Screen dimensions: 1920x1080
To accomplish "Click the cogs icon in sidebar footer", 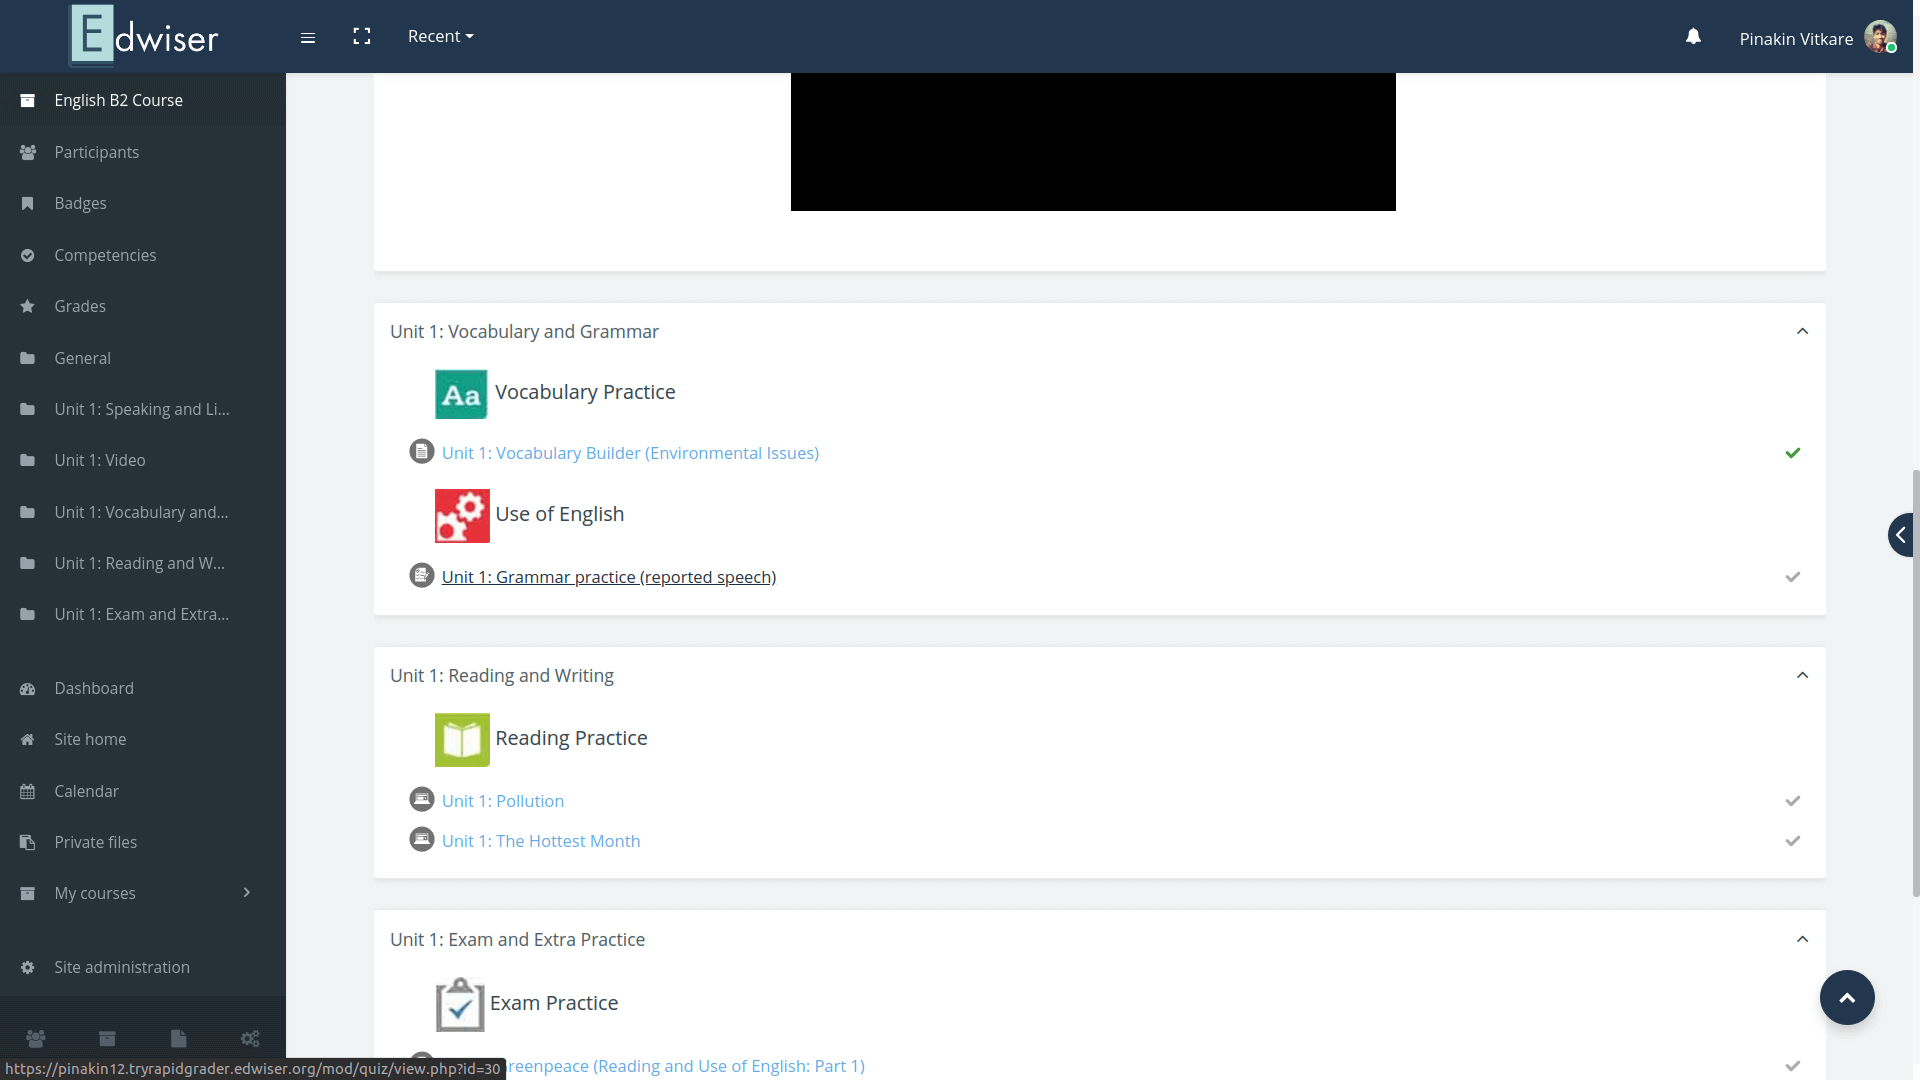I will tap(250, 1038).
